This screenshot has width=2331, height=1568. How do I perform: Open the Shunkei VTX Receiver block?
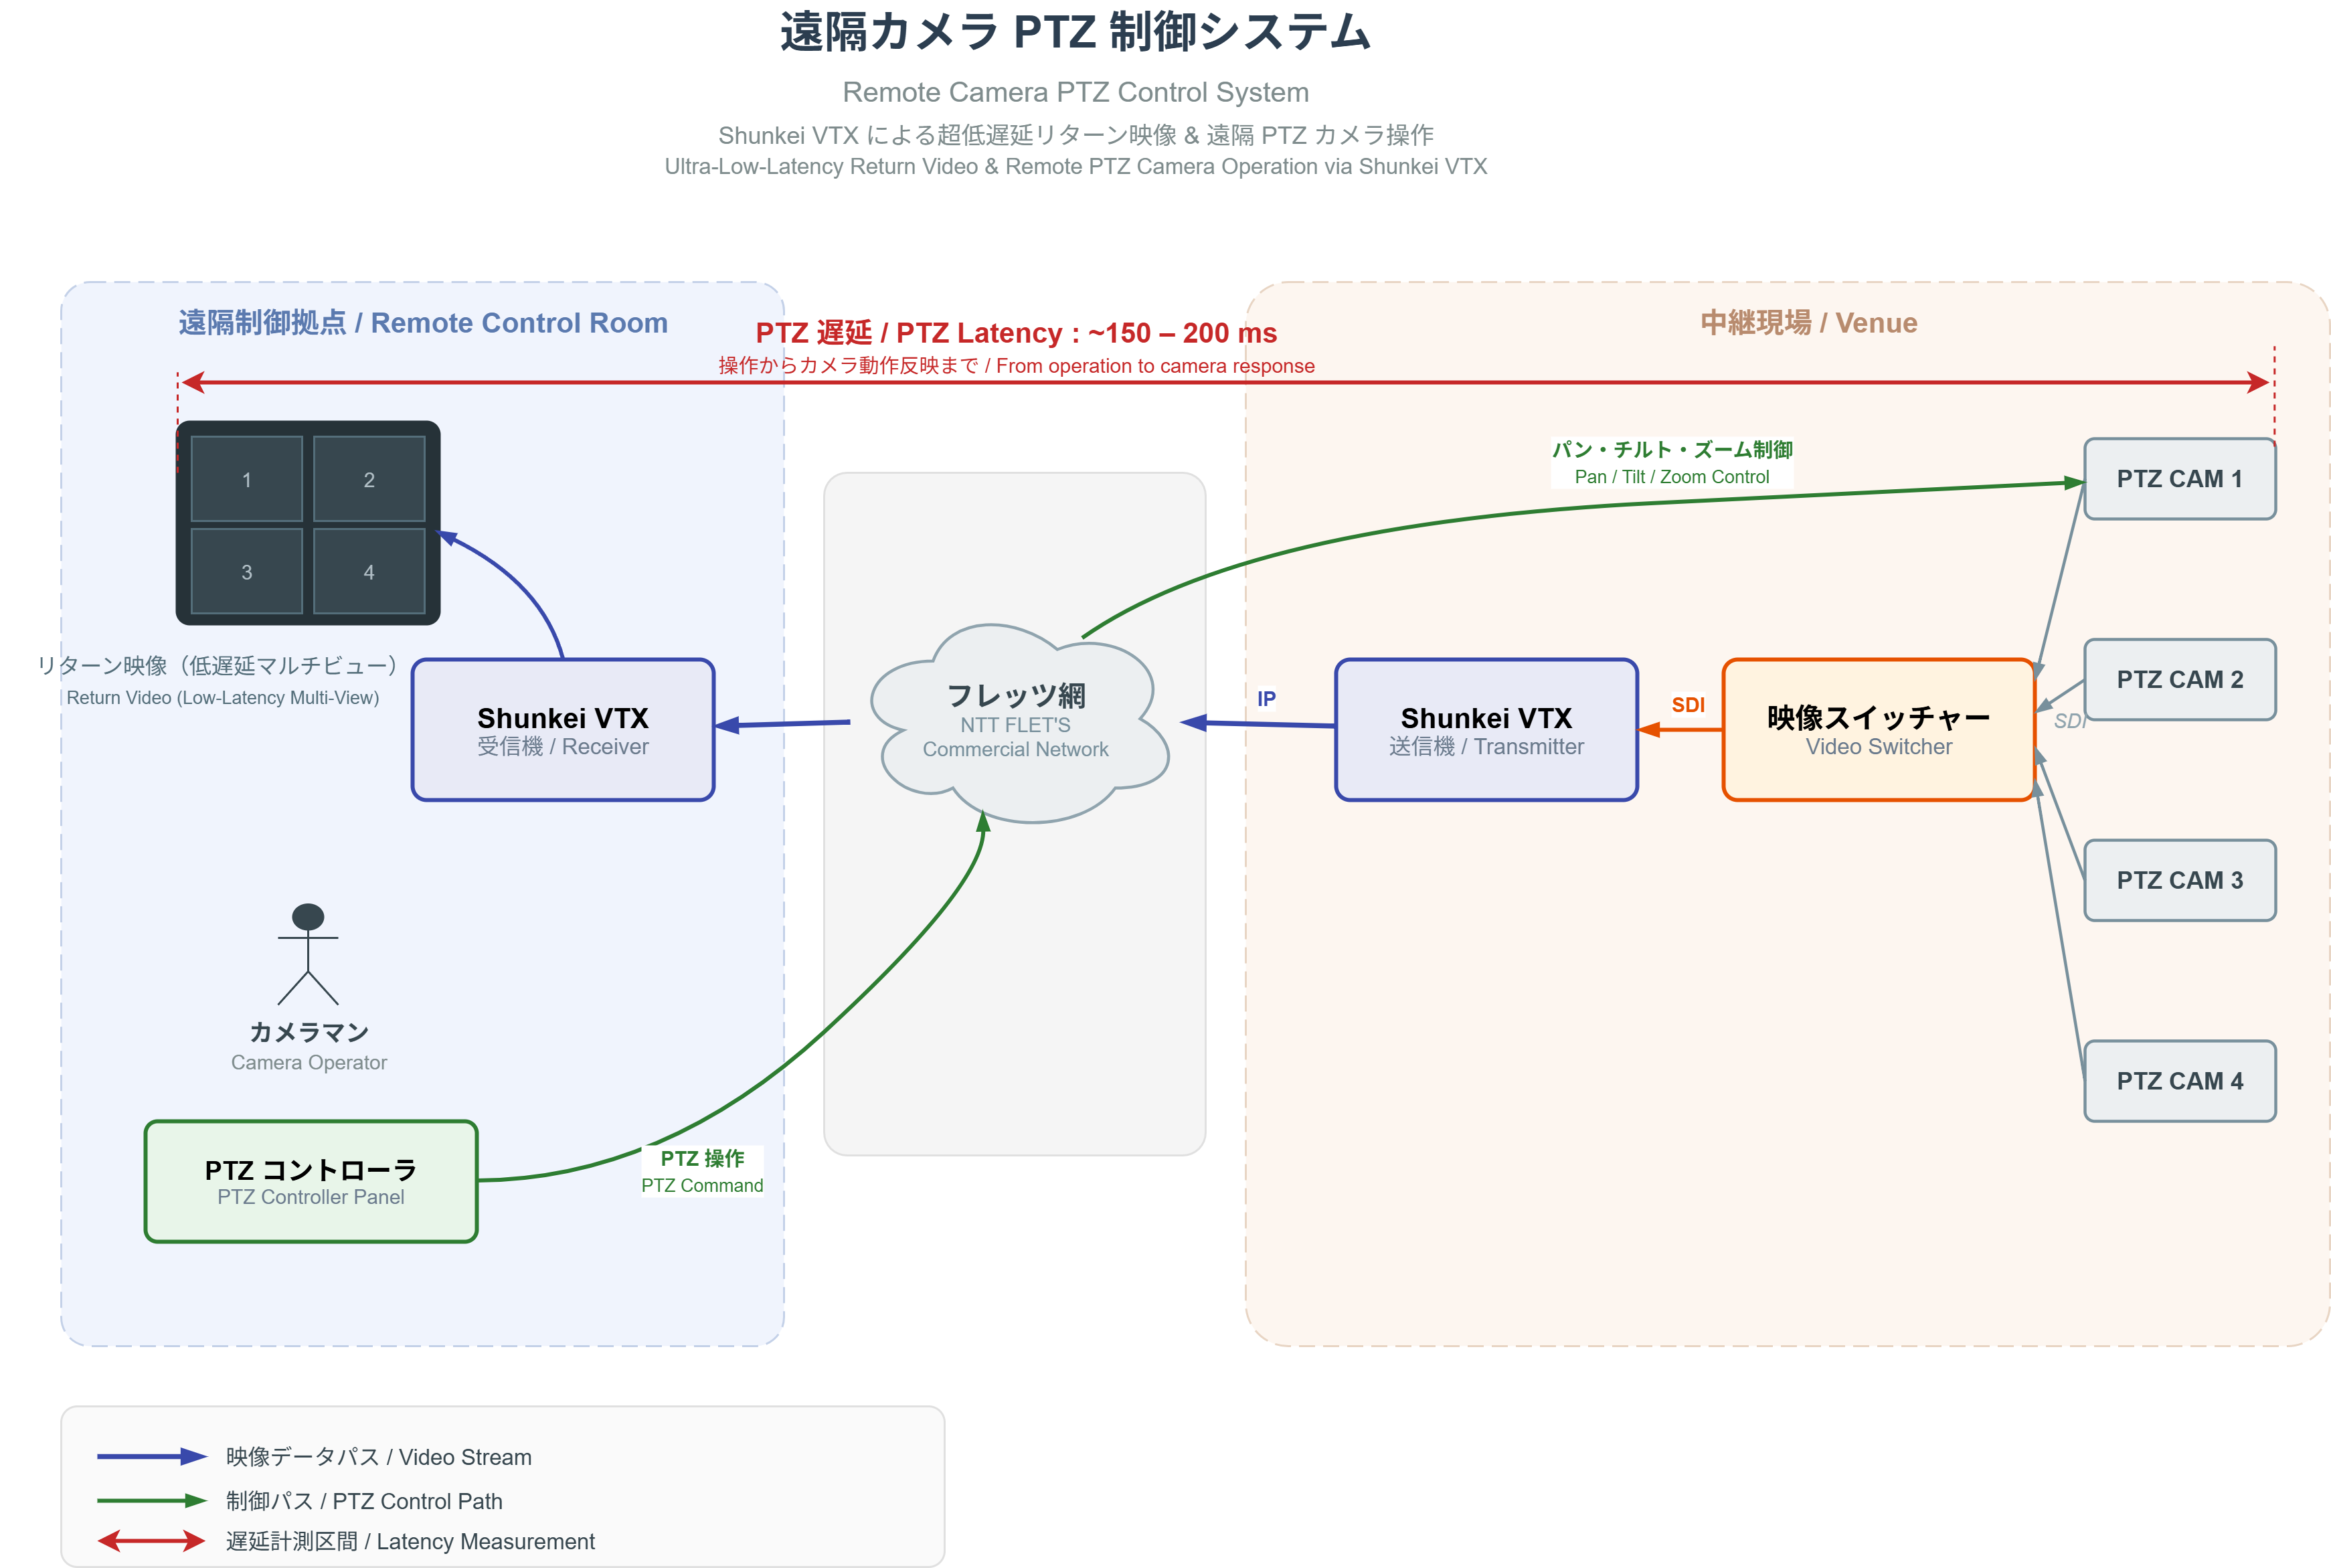coord(562,730)
